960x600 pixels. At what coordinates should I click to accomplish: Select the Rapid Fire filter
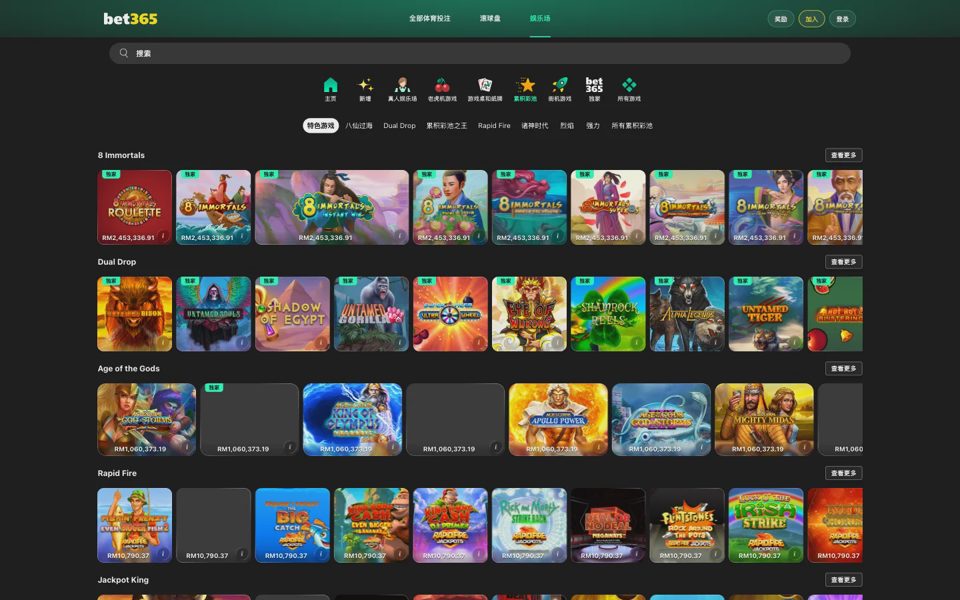click(x=494, y=126)
